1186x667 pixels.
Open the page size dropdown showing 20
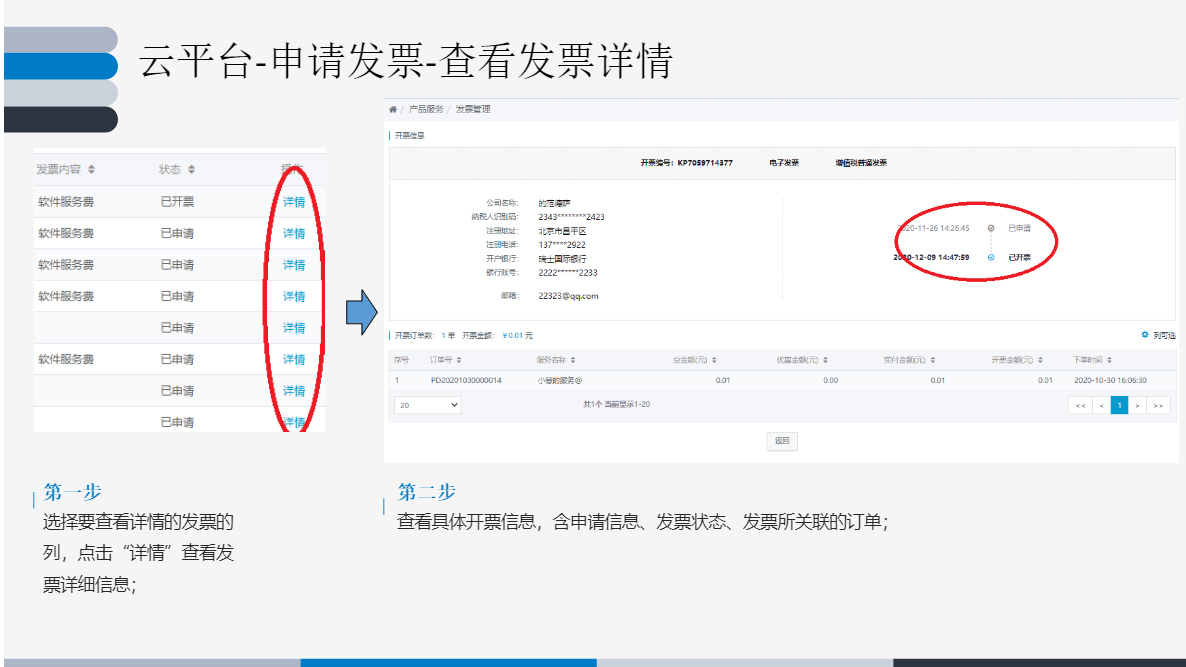(x=427, y=405)
